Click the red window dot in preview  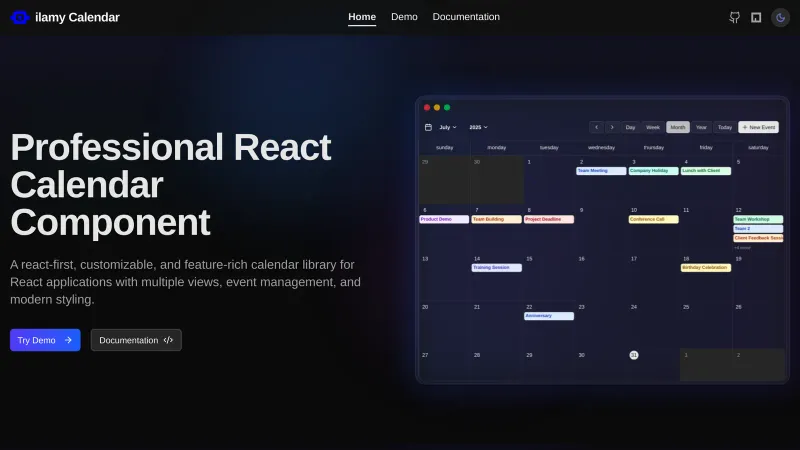(x=427, y=107)
